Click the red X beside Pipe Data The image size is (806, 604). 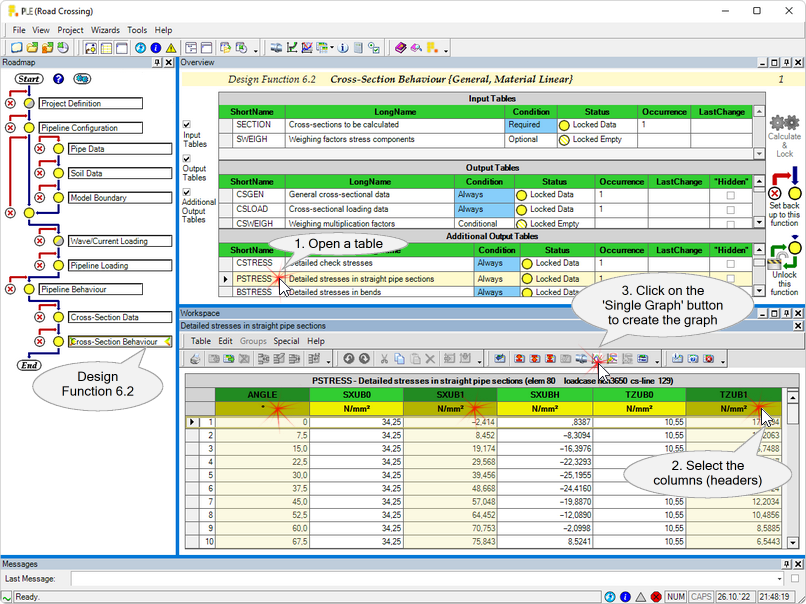pos(41,149)
